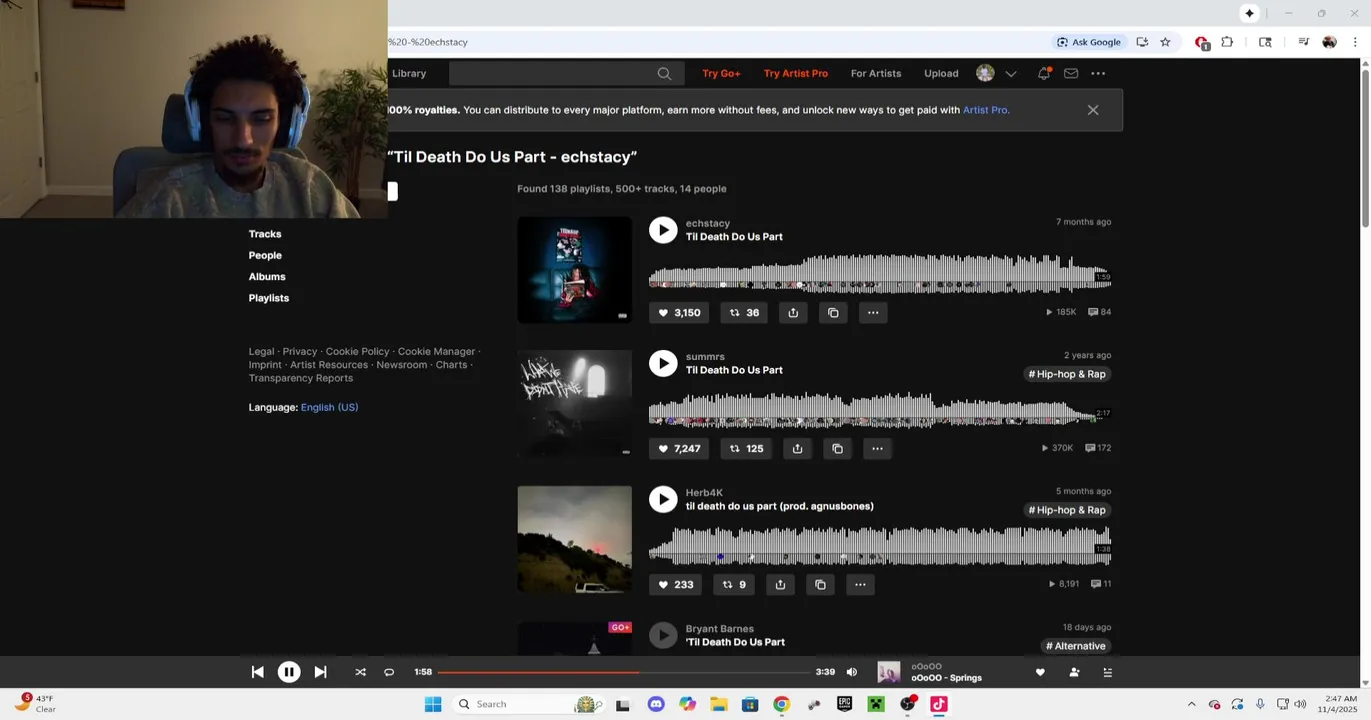The height and width of the screenshot is (720, 1371).
Task: Play summrs' Til Death Do Us Part
Action: coord(663,363)
